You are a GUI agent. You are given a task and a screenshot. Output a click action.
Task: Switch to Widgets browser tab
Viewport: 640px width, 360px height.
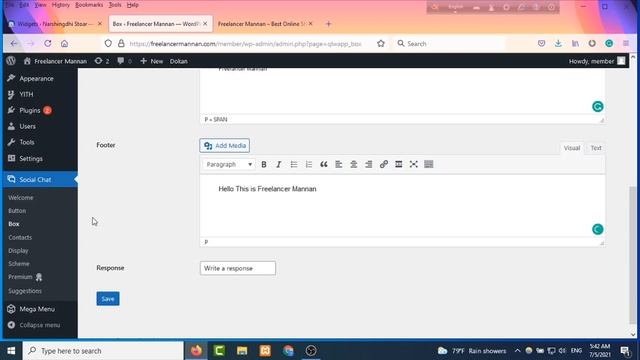(x=55, y=24)
